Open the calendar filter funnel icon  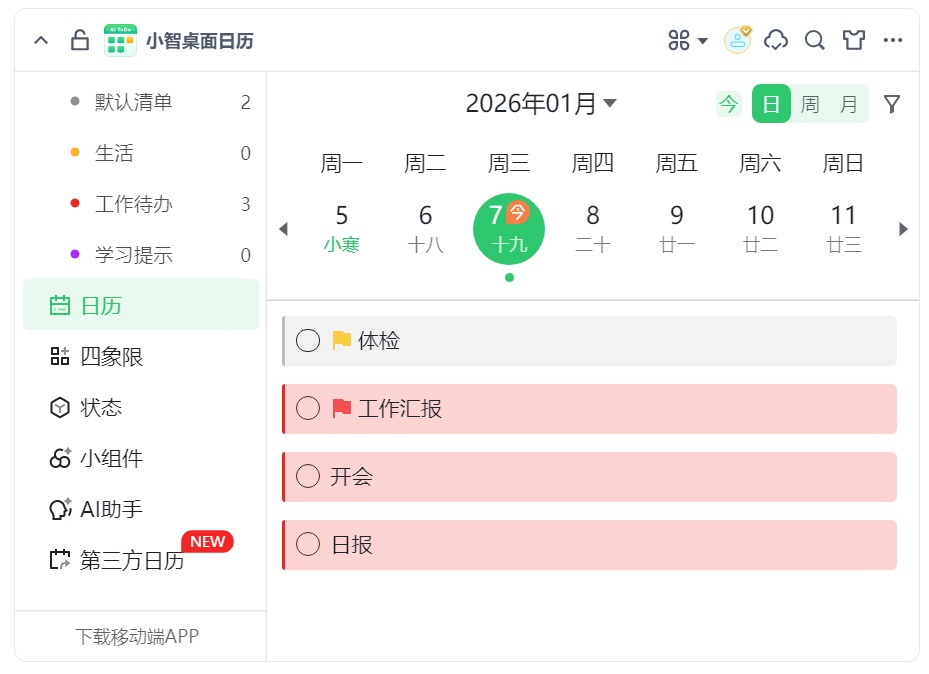891,103
